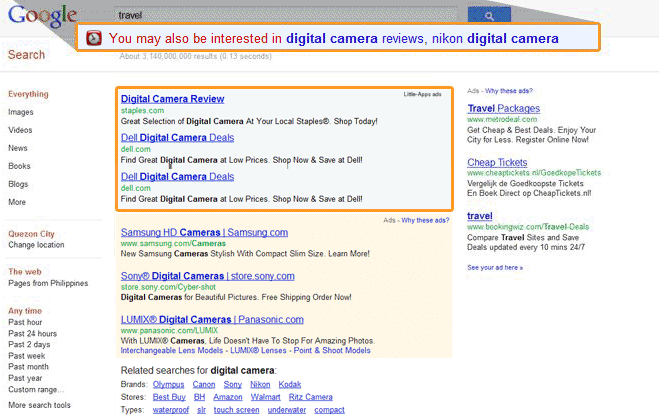Open LUMIX Lenses sitelink
Screen dimensions: 659x416
(258, 350)
